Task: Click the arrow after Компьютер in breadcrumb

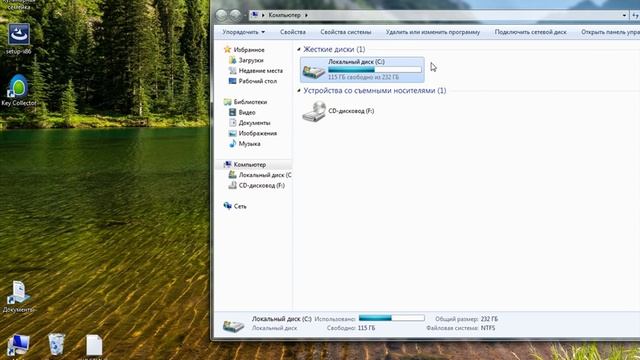Action: (306, 15)
